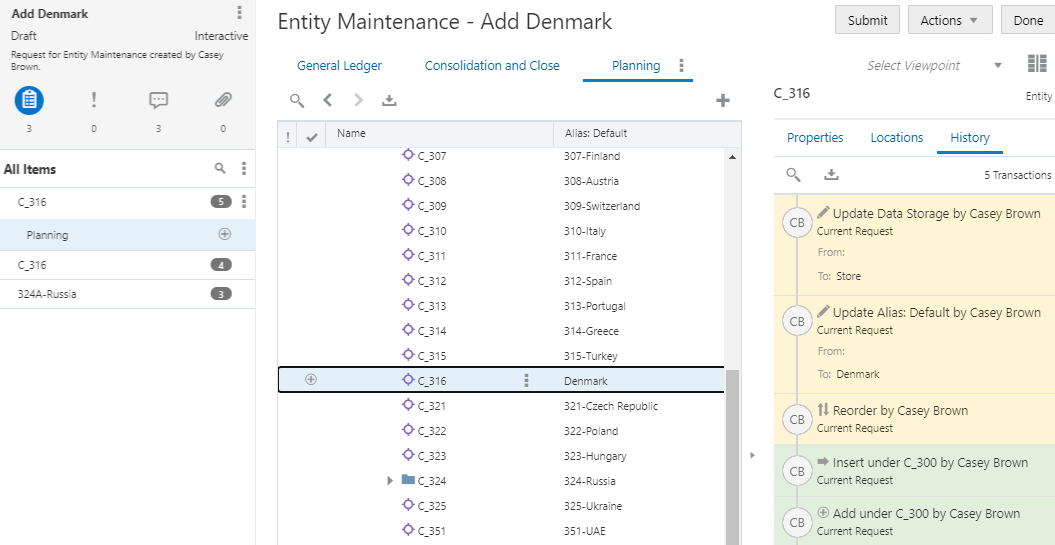Click the validation issues exclamation icon
The image size is (1055, 545).
[94, 100]
